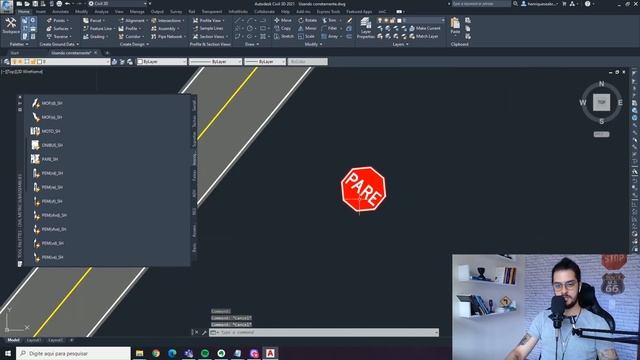Add a new drawing tab with plus

click(107, 53)
